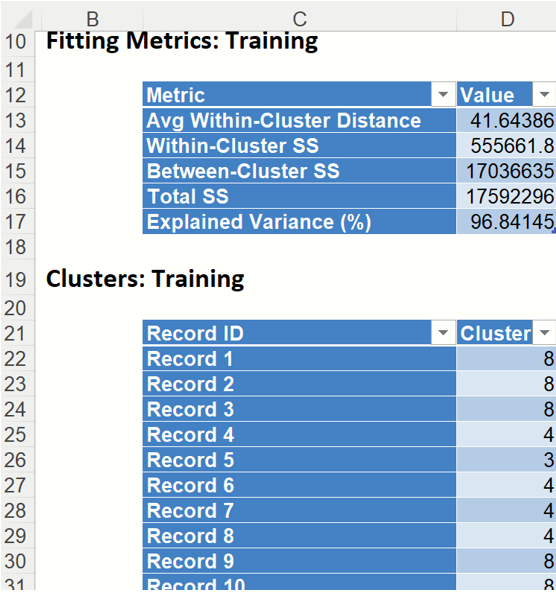Viewport: 556px width, 592px height.
Task: Select the value 17592296
Action: (506, 196)
